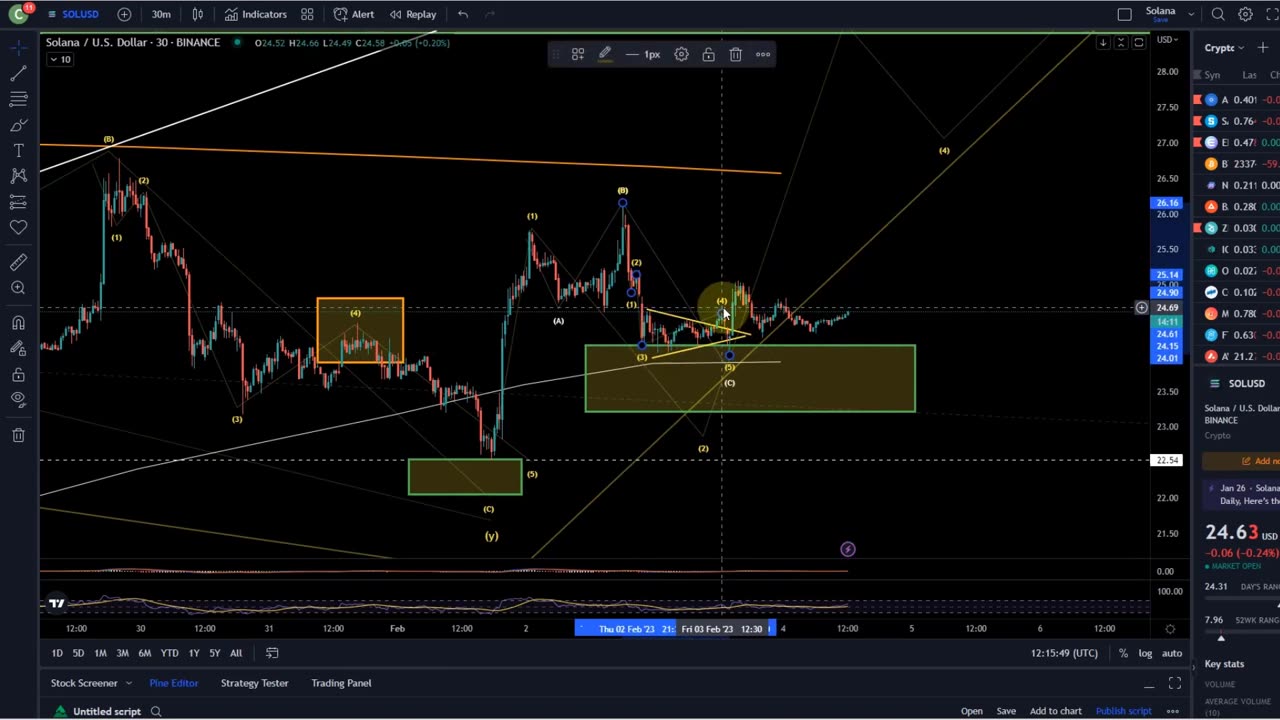This screenshot has width=1280, height=720.
Task: Select the 1D date range
Action: pyautogui.click(x=57, y=653)
